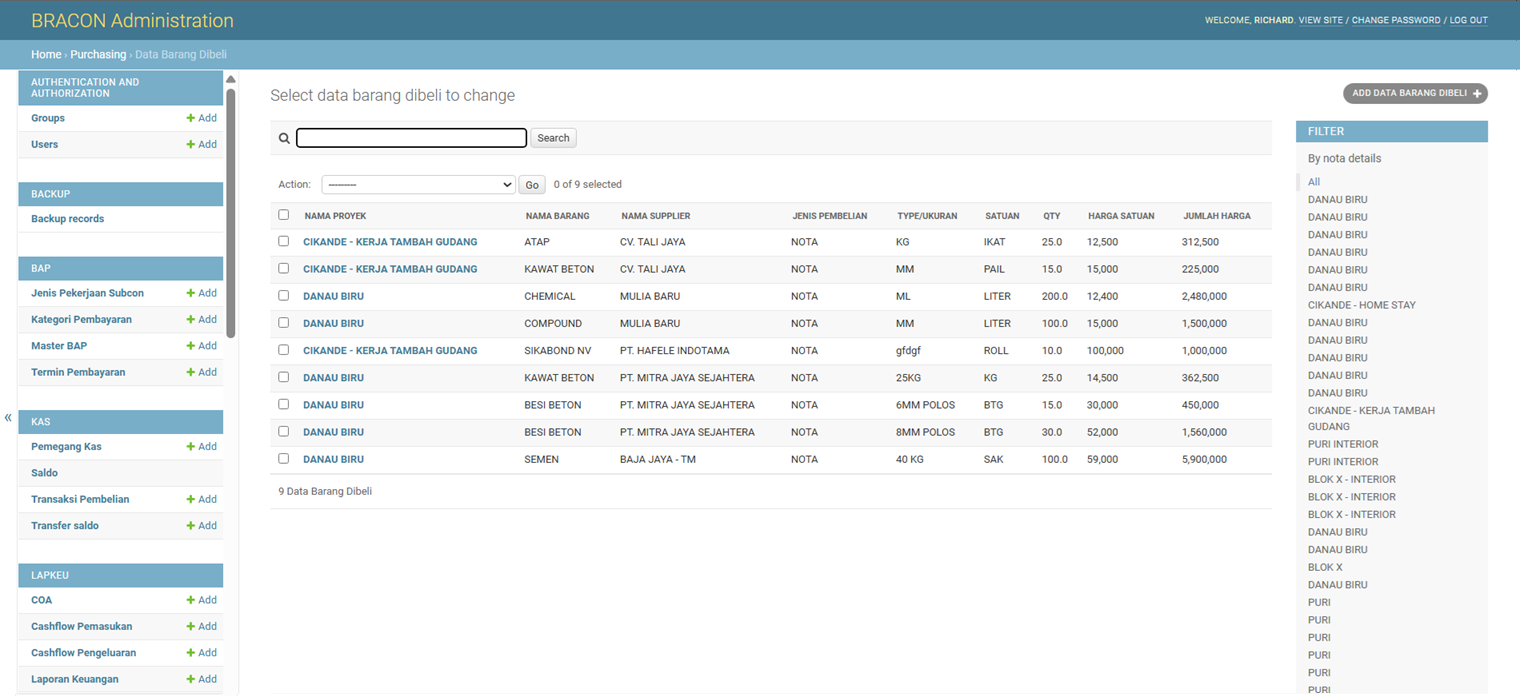Open Backup records in sidebar

click(x=67, y=219)
